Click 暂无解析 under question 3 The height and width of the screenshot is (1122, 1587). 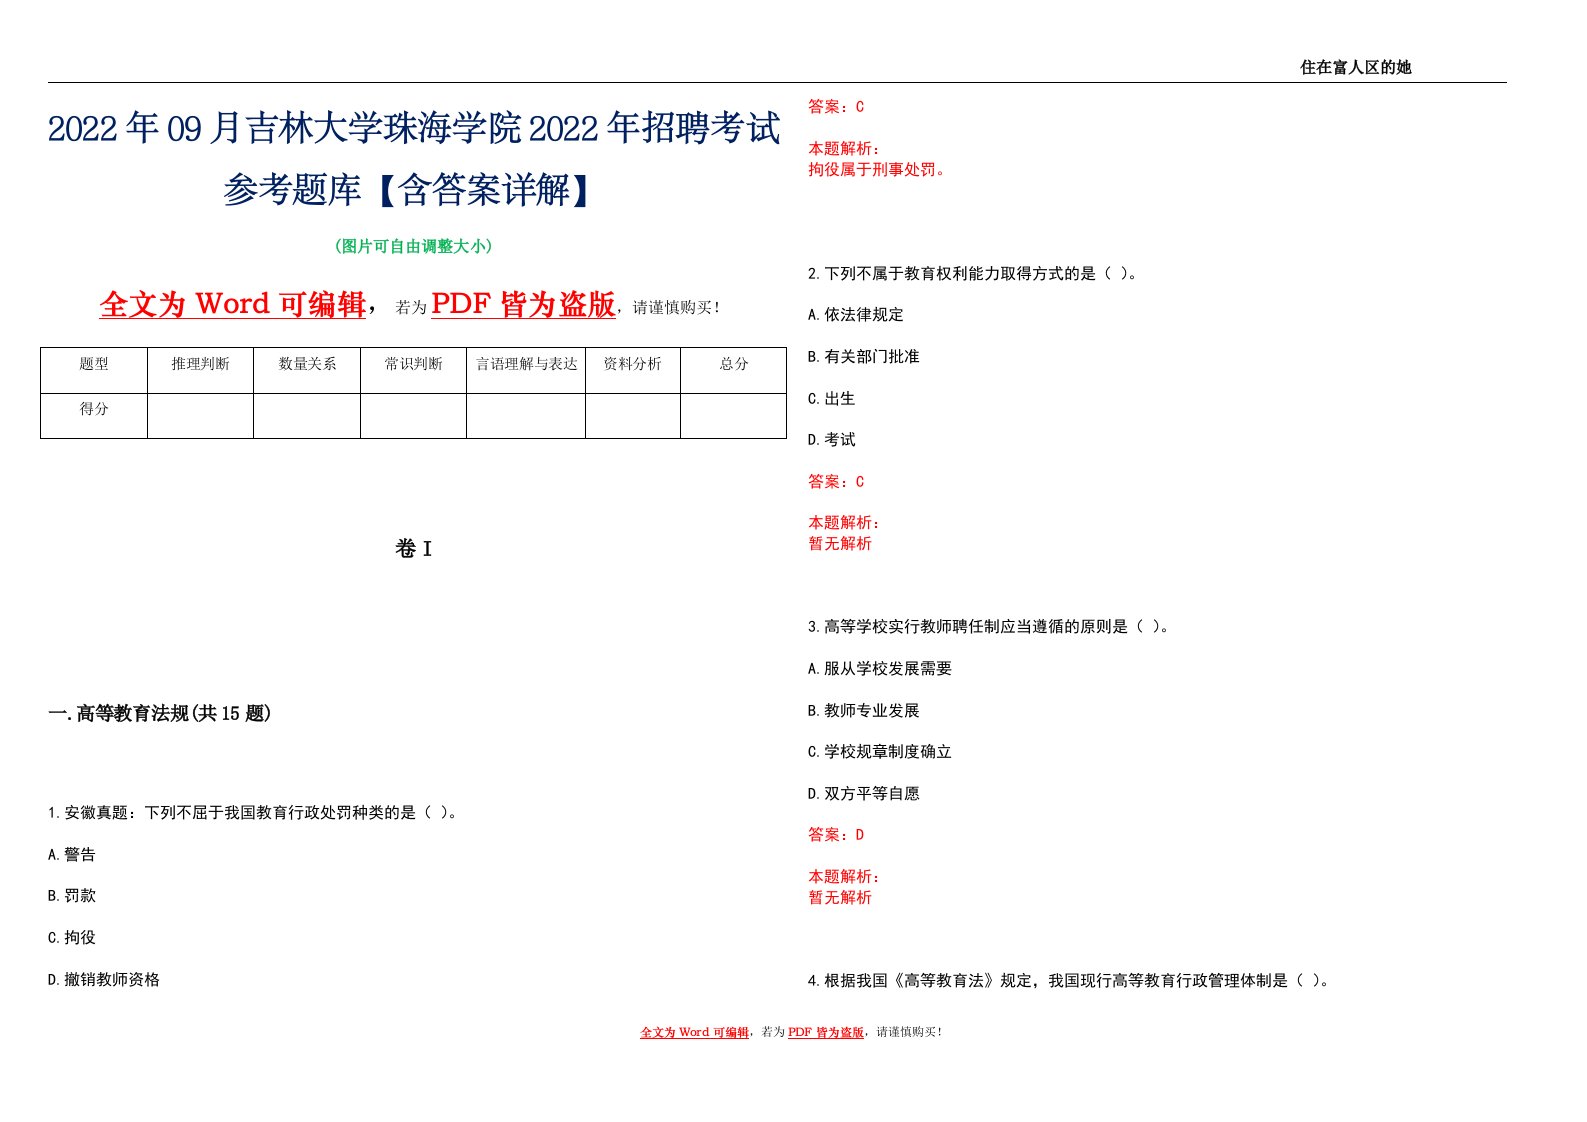[840, 897]
